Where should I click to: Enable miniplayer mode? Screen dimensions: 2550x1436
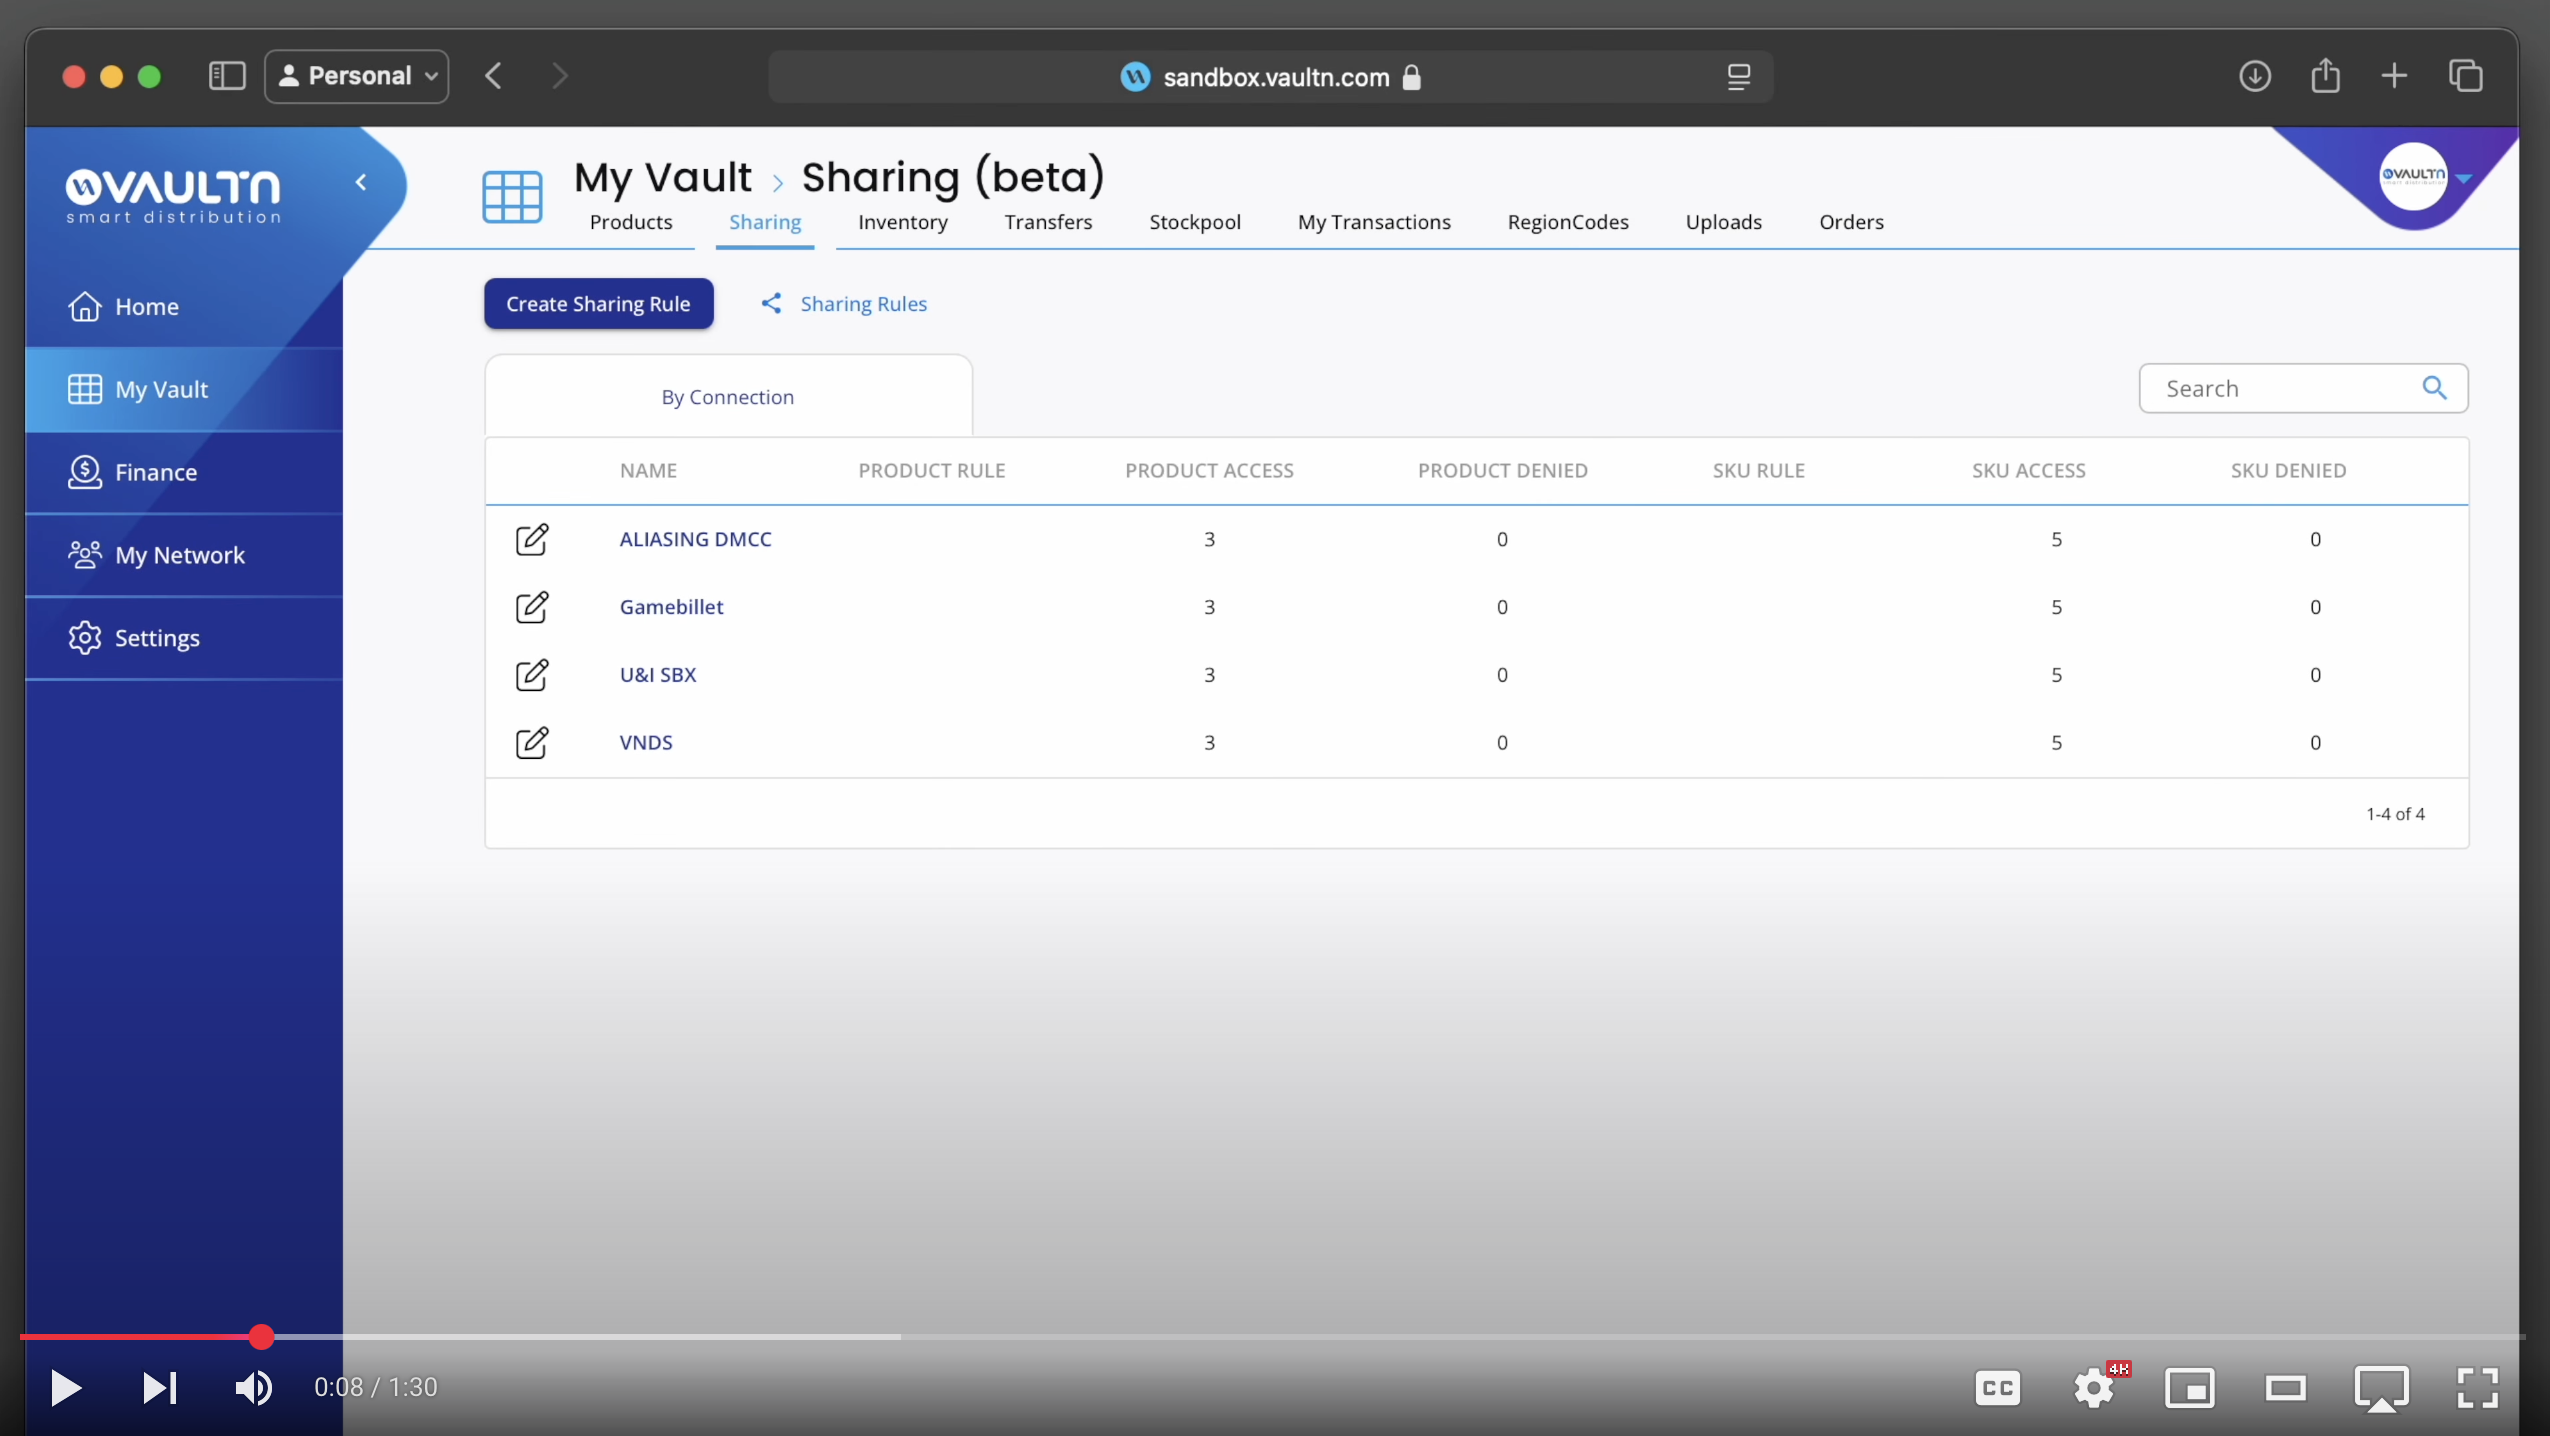pyautogui.click(x=2189, y=1388)
